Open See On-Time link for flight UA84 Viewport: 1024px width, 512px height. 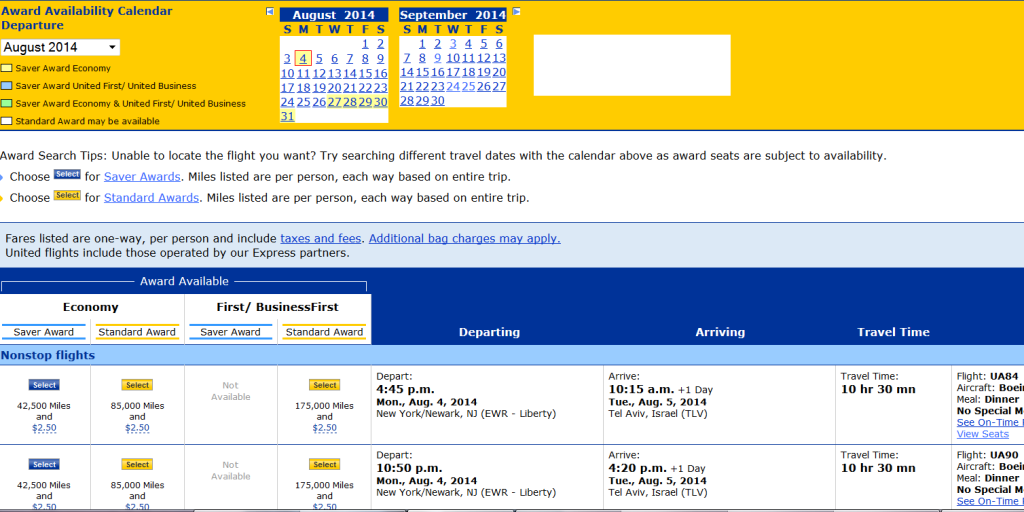point(990,423)
